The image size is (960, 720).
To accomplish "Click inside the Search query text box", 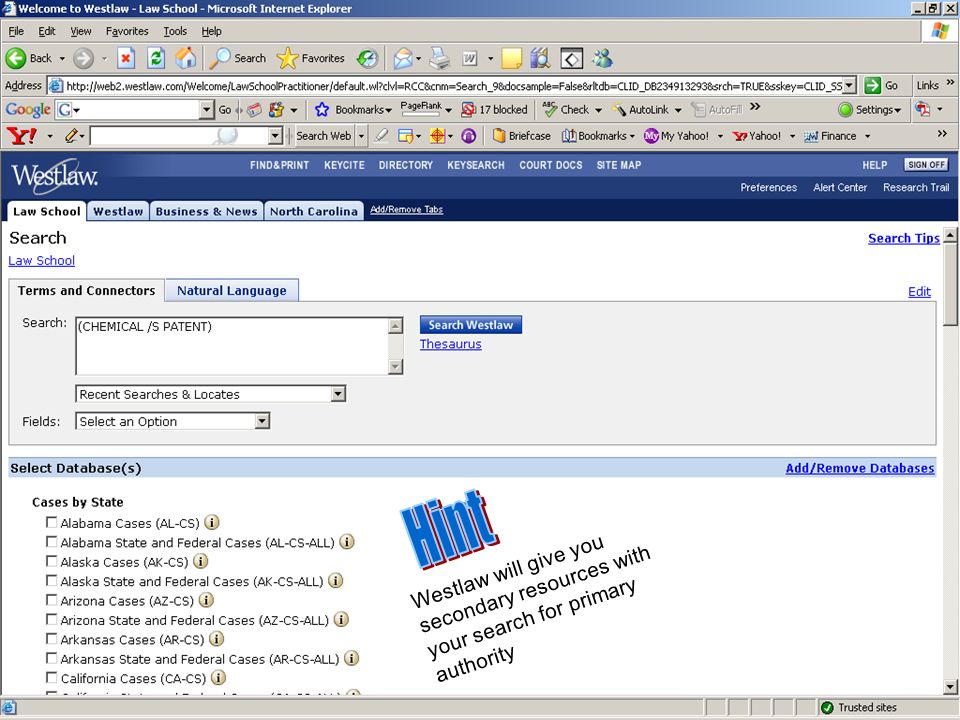I will coord(232,345).
